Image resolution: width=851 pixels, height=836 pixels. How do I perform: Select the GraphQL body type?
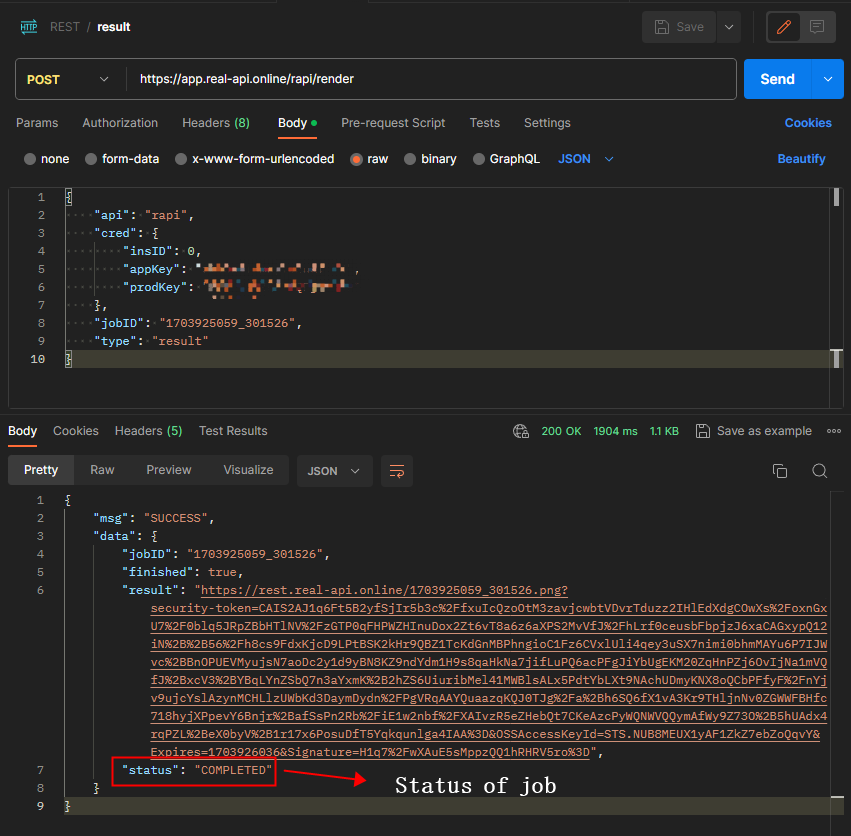(x=479, y=159)
